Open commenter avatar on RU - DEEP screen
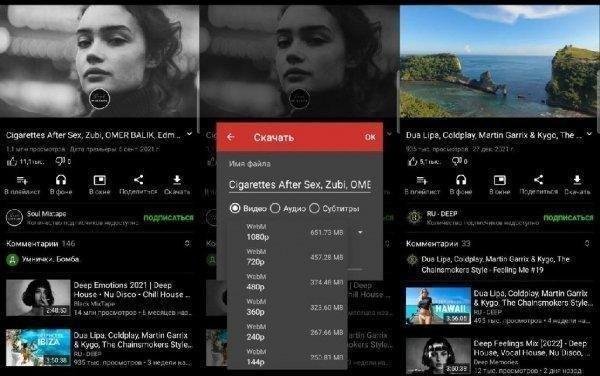Image resolution: width=600 pixels, height=376 pixels. [x=412, y=260]
